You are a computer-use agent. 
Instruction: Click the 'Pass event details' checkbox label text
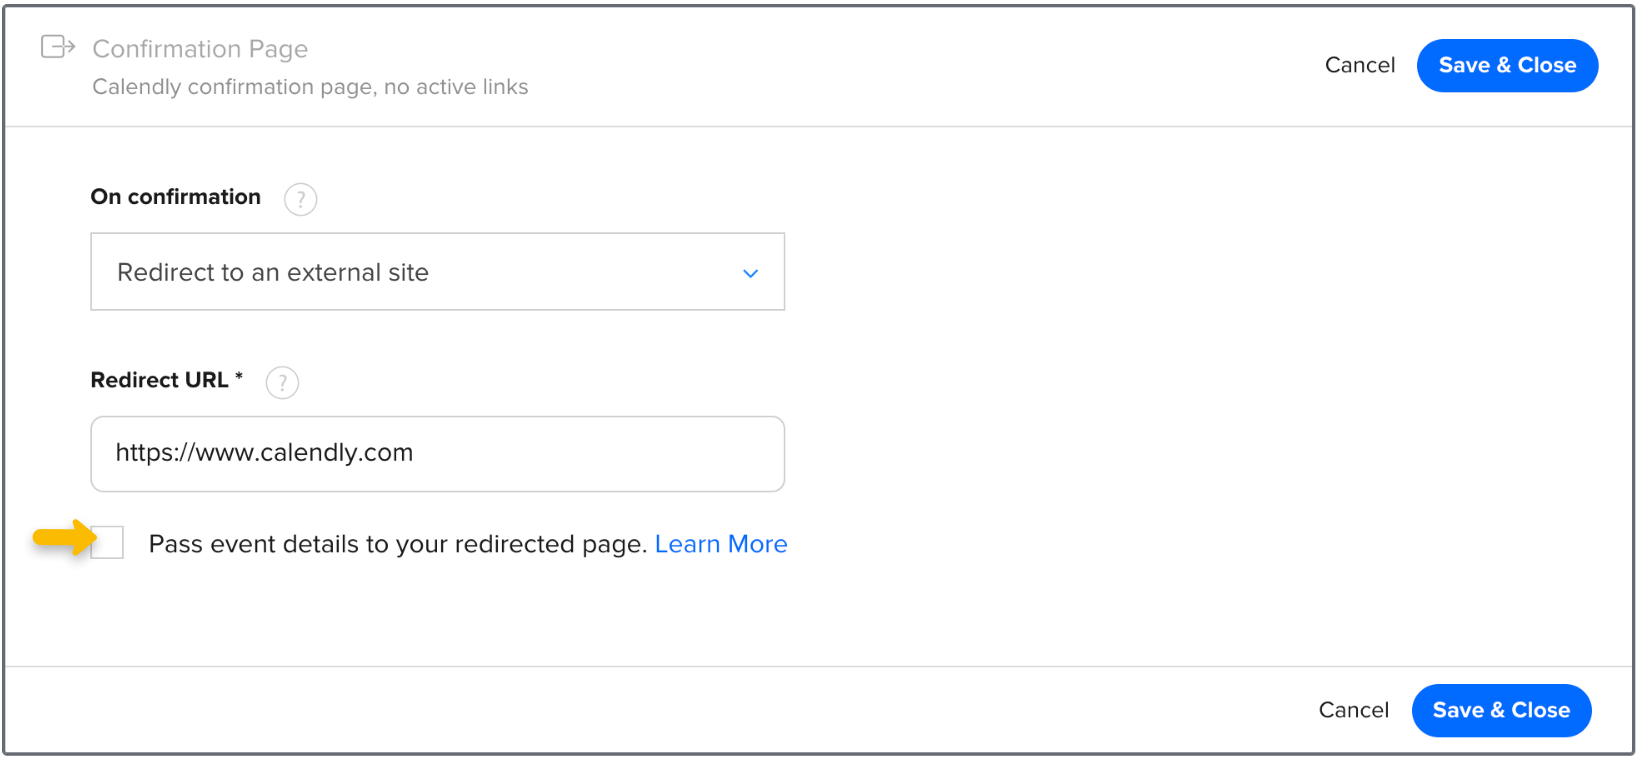398,544
